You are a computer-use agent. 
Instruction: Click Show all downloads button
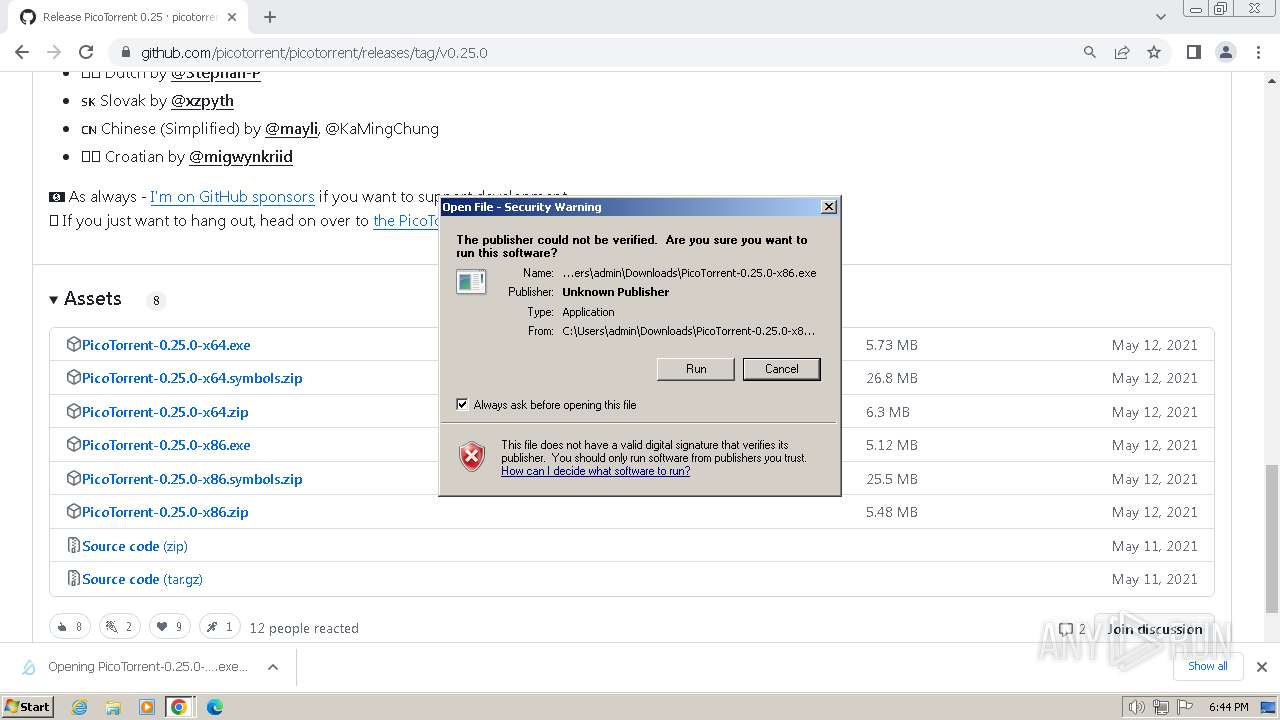(x=1207, y=666)
